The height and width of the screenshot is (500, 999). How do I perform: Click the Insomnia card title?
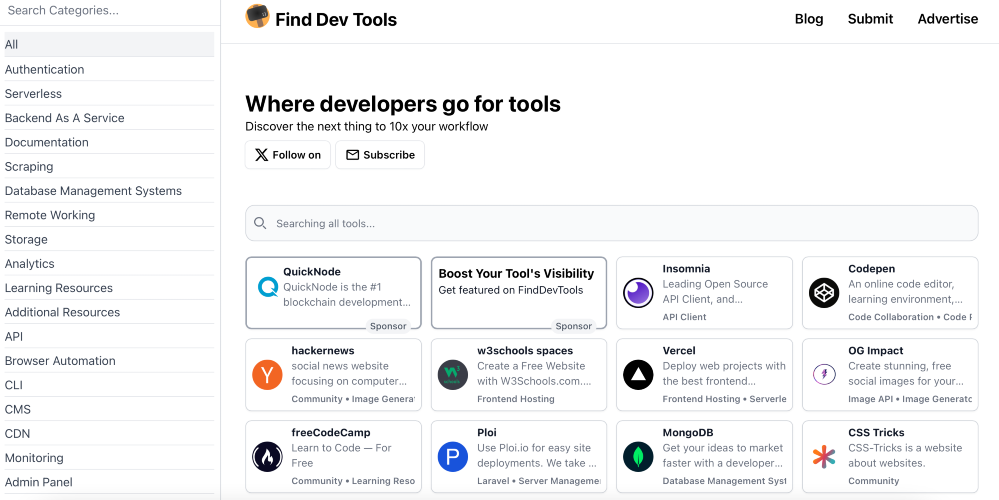coord(686,269)
